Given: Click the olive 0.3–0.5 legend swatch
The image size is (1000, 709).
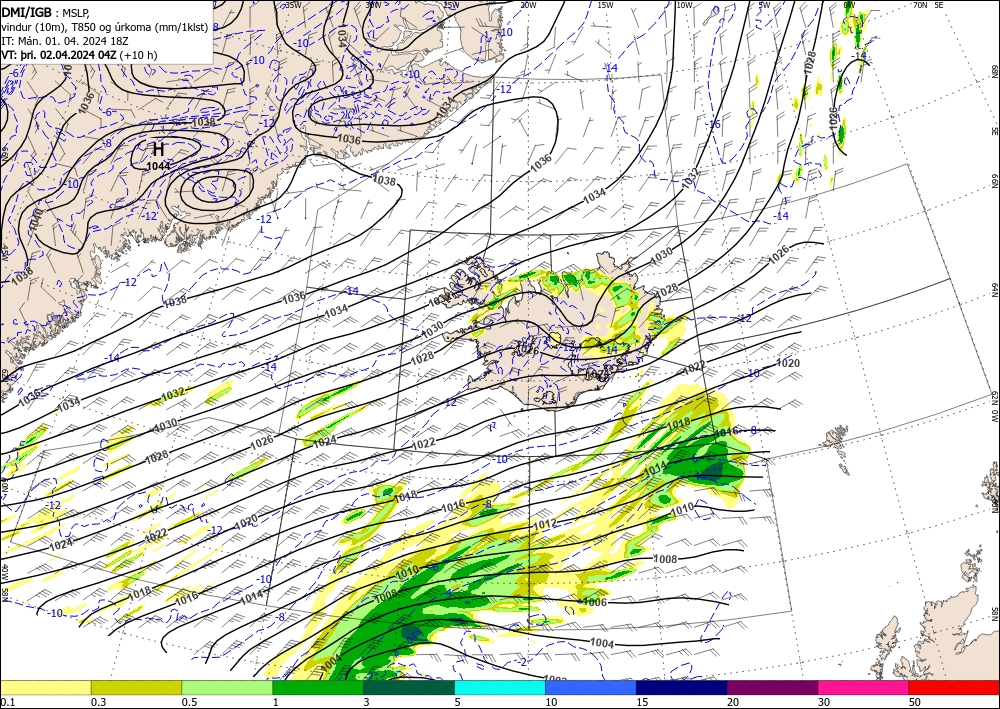Looking at the screenshot, I should point(136,687).
